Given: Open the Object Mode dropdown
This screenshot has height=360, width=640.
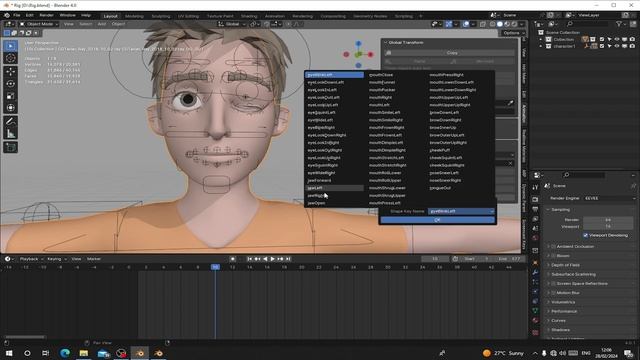Looking at the screenshot, I should (39, 24).
